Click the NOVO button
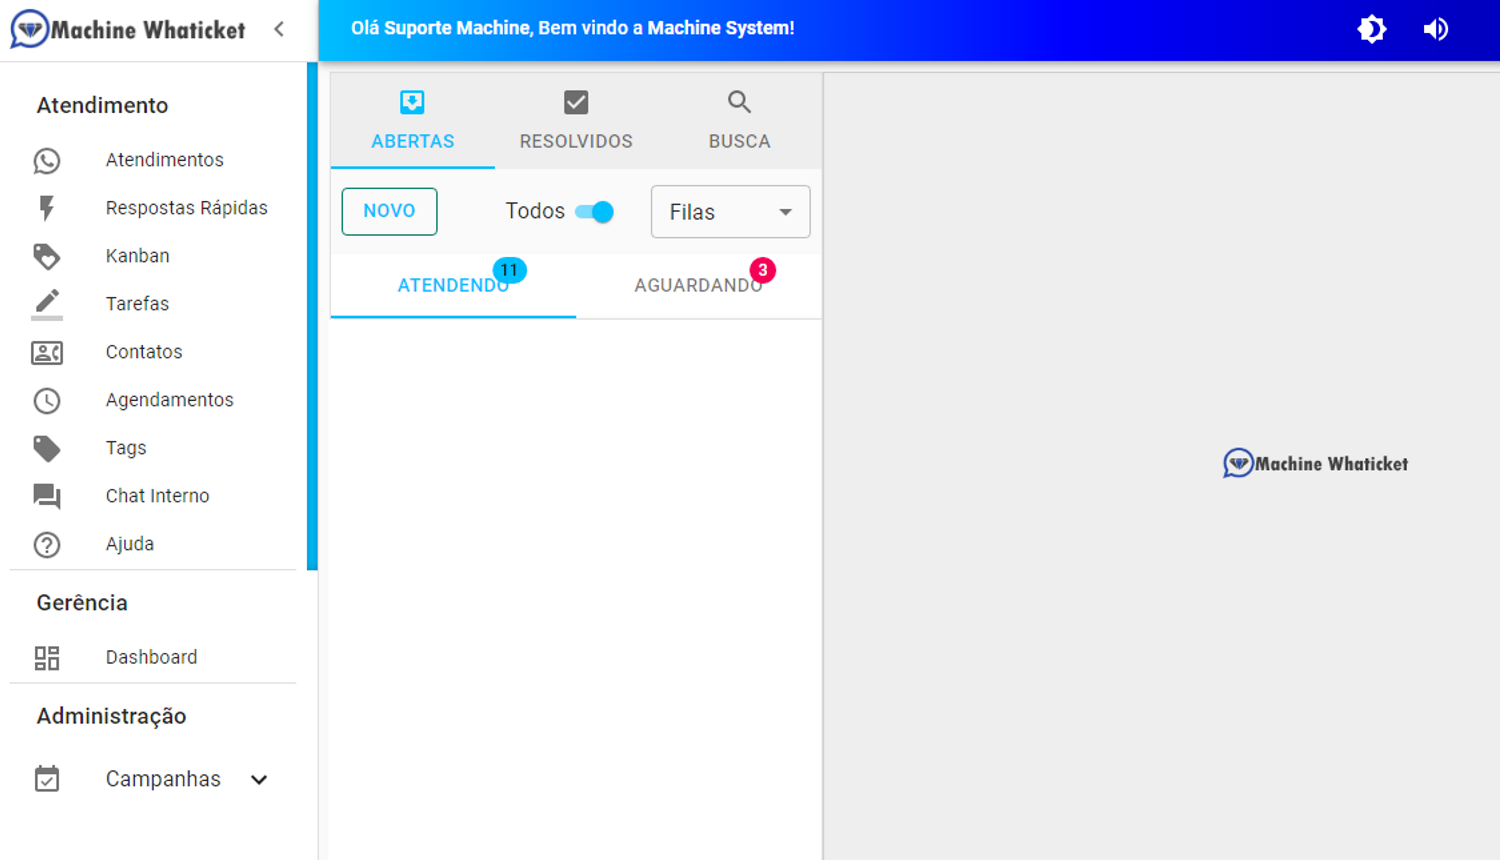This screenshot has height=860, width=1500. coord(389,211)
